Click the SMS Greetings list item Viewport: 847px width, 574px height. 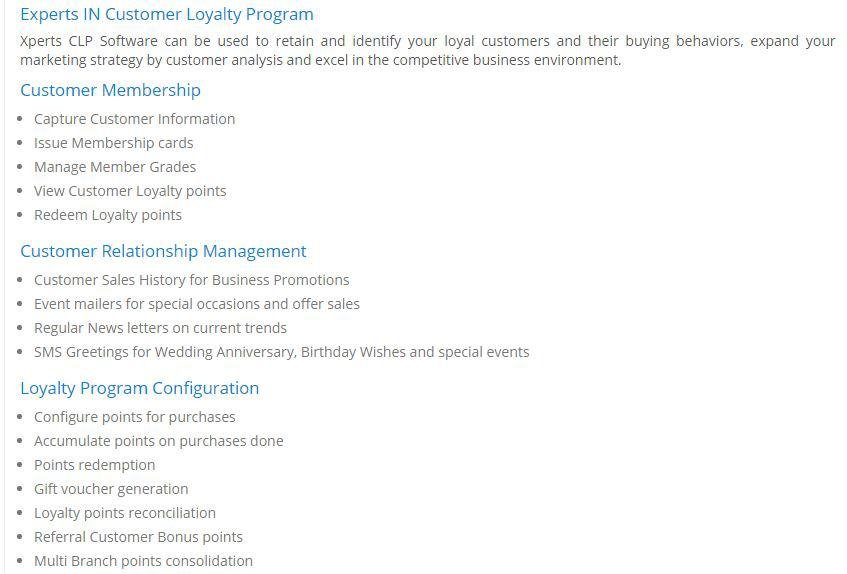click(281, 352)
